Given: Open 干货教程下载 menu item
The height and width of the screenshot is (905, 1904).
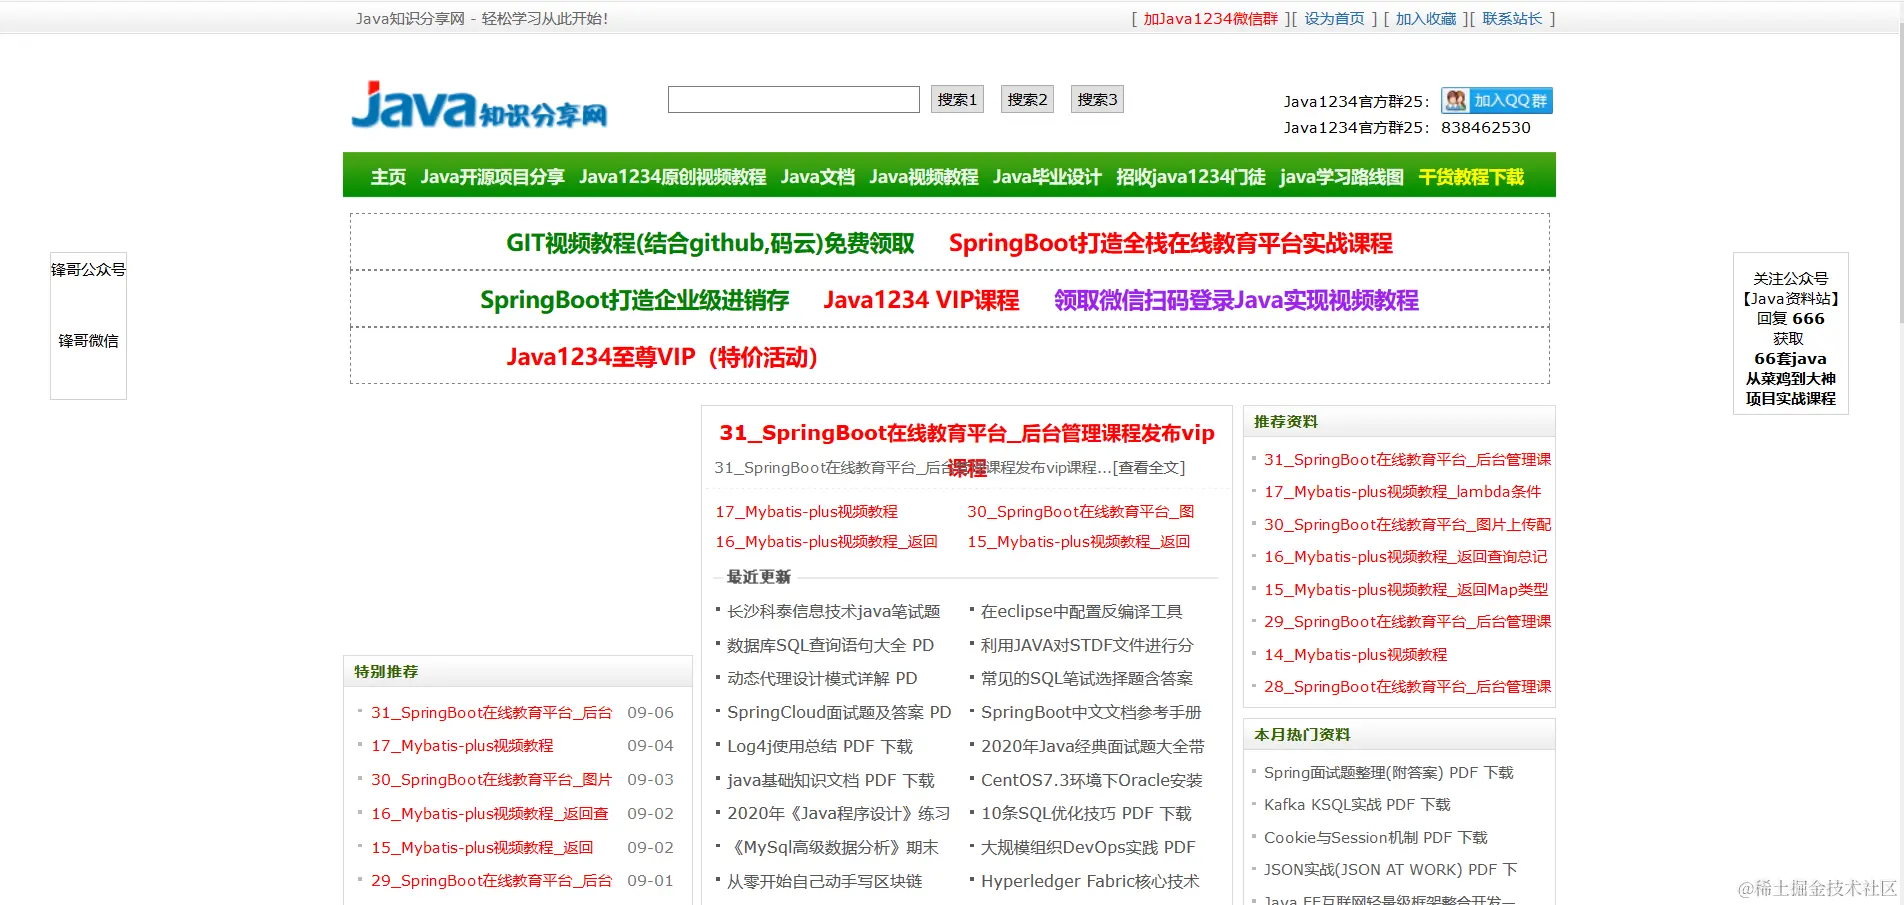Looking at the screenshot, I should click(x=1471, y=177).
